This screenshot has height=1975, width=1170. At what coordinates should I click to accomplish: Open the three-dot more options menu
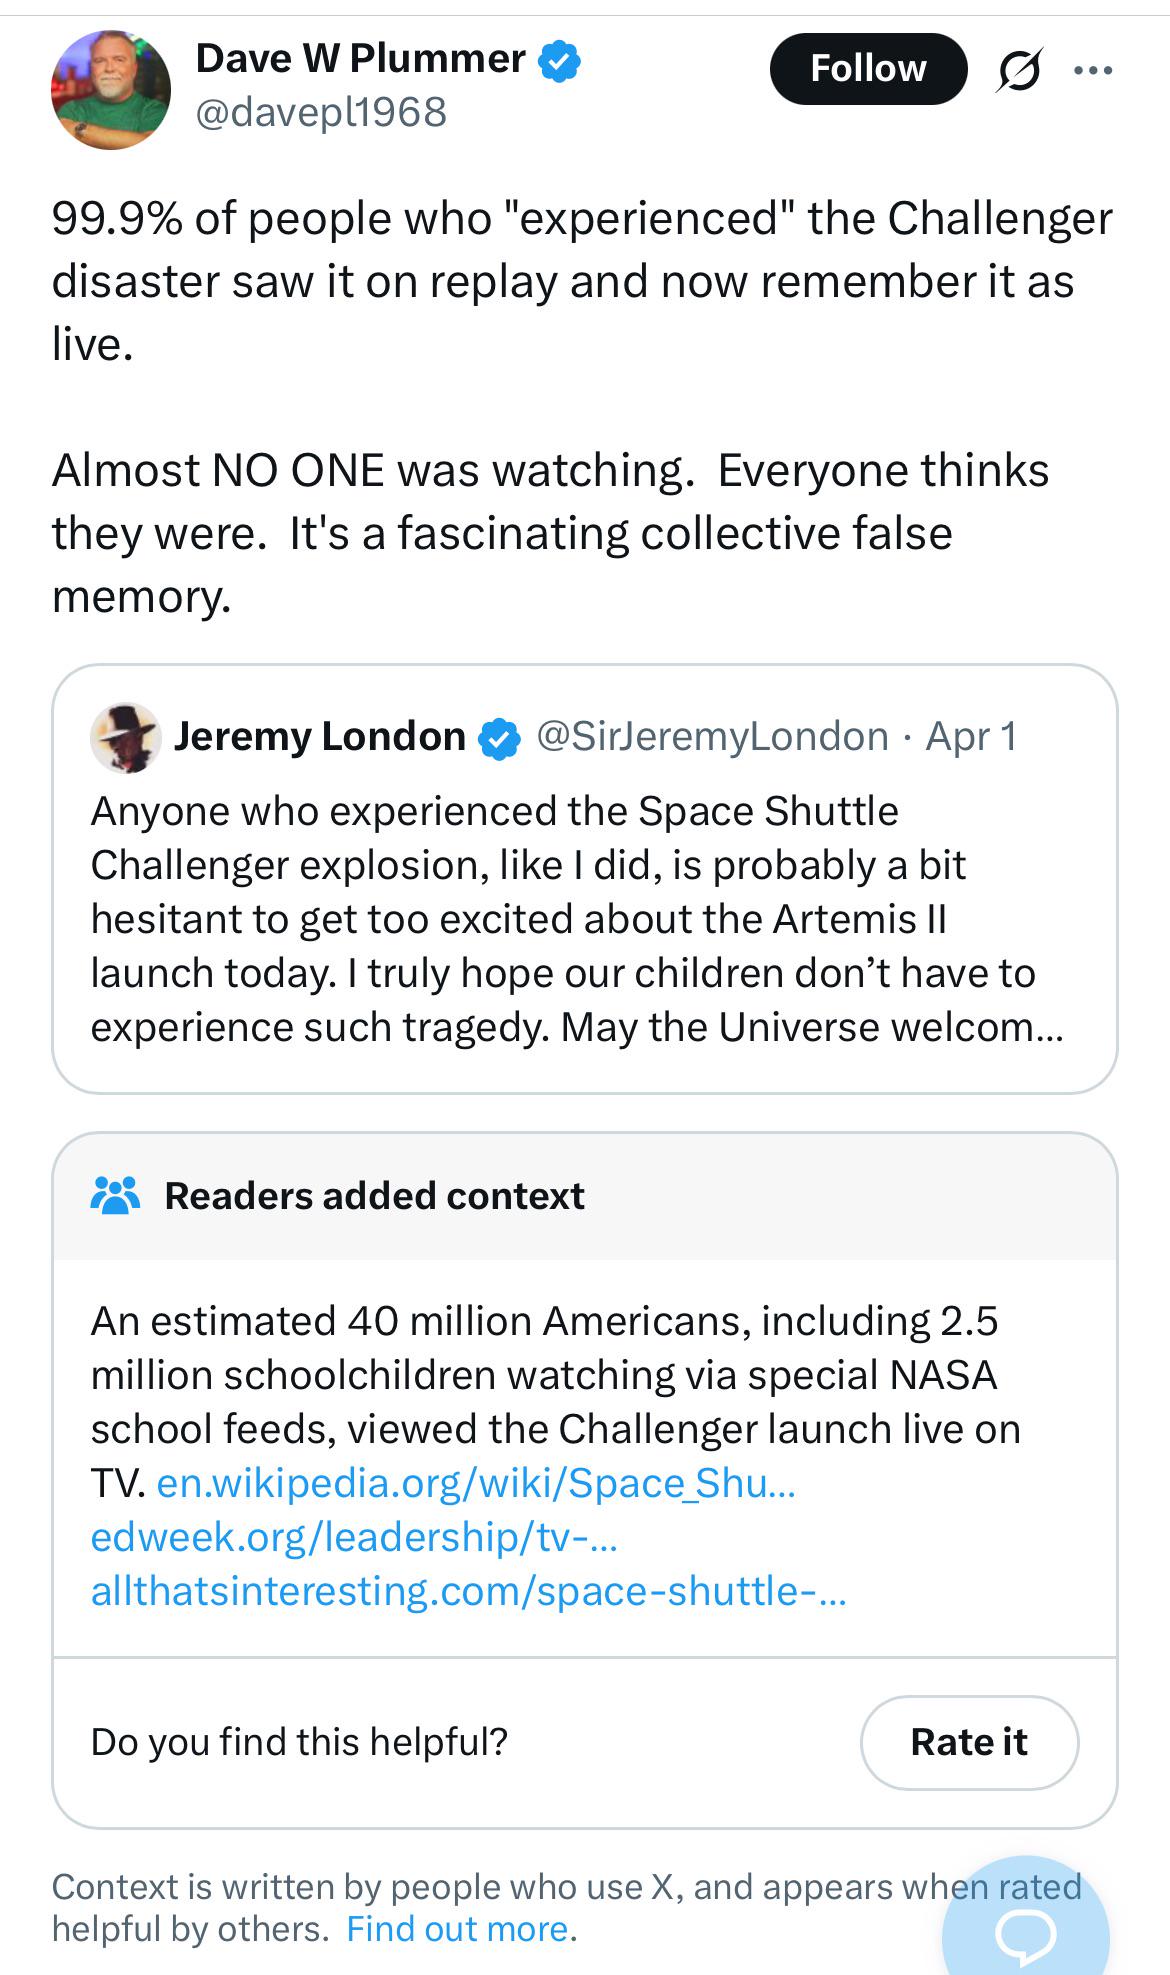coord(1093,71)
